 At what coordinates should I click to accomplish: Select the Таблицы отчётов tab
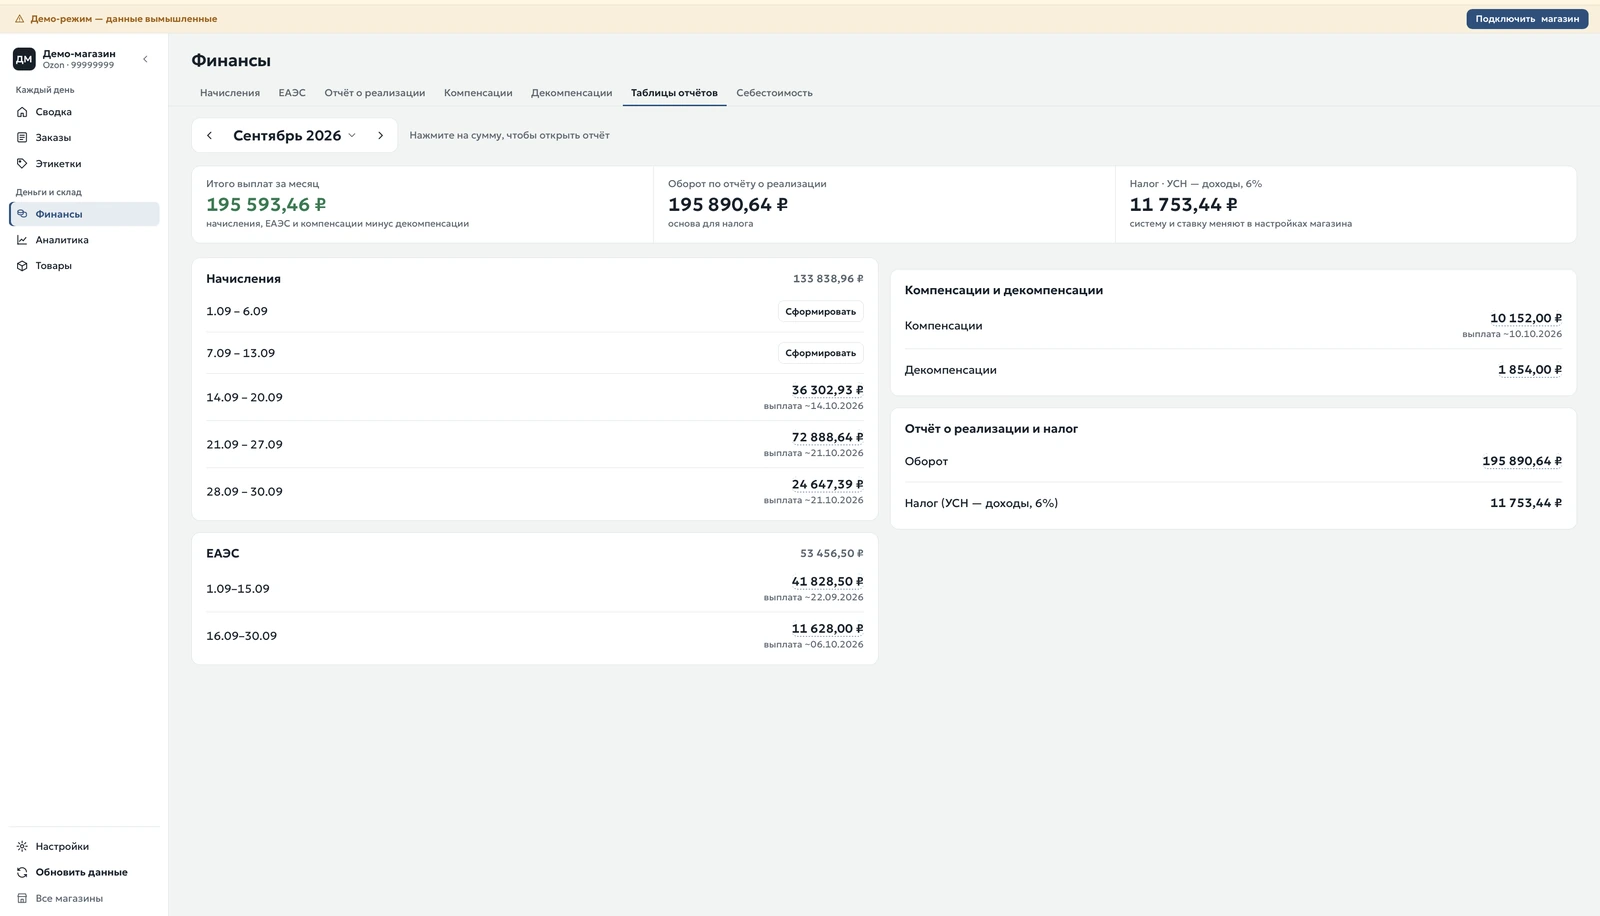pyautogui.click(x=674, y=93)
